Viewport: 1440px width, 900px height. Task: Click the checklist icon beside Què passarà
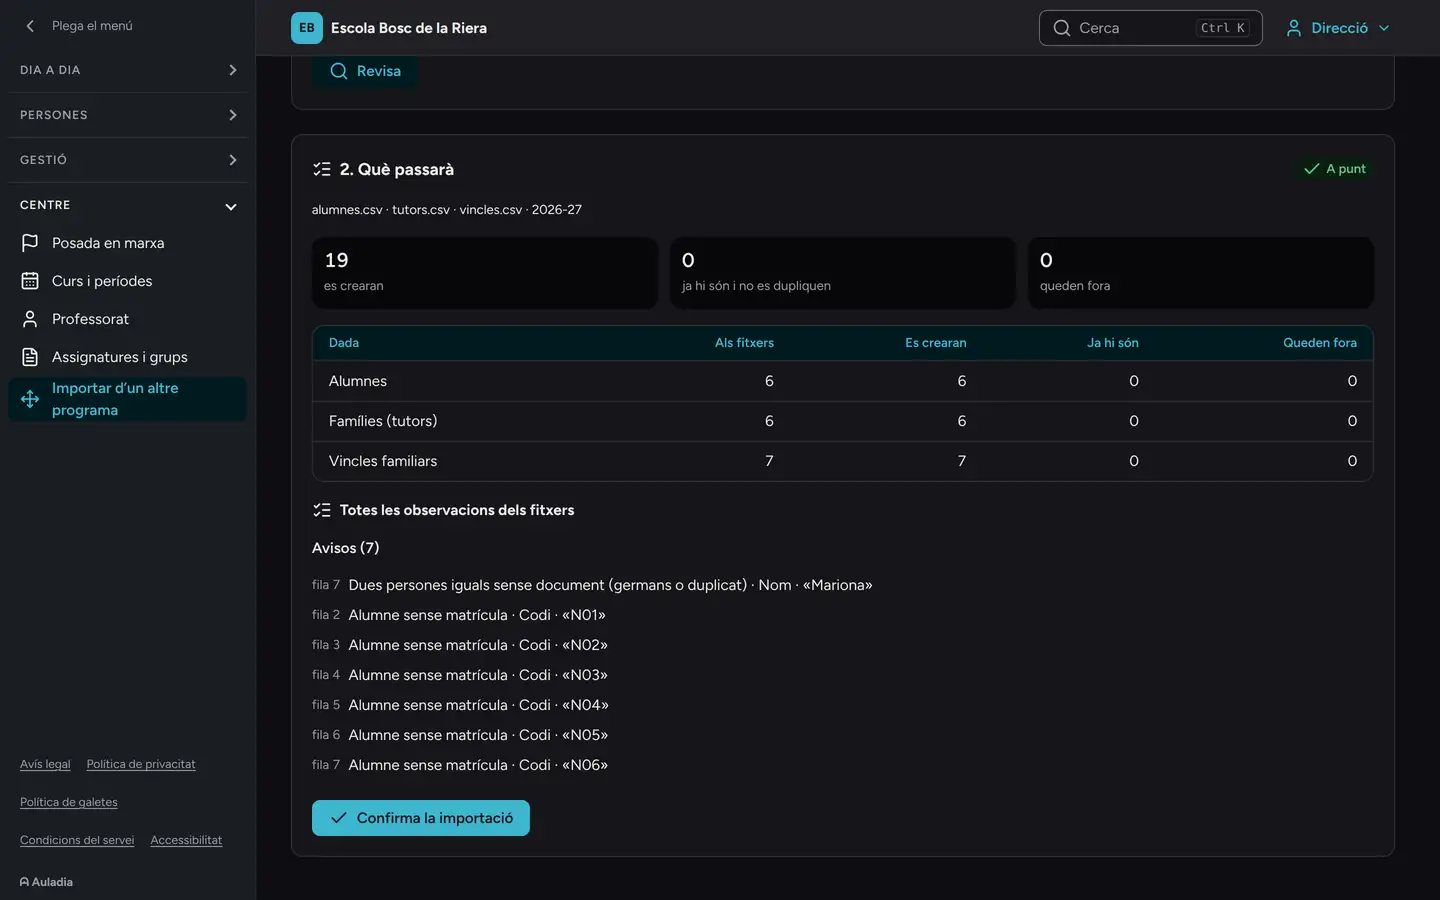point(322,169)
